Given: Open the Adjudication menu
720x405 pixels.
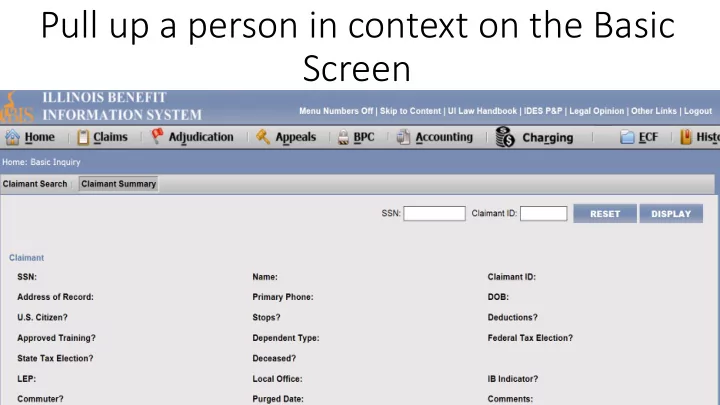Looking at the screenshot, I should [201, 137].
